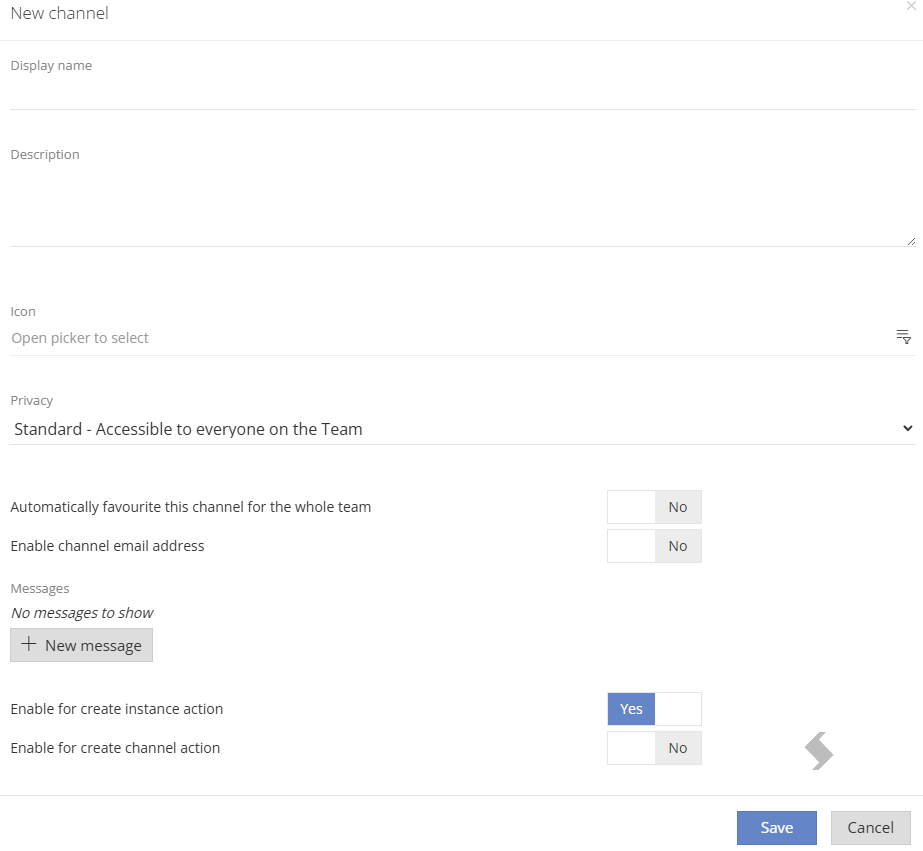Save the new channel
The height and width of the screenshot is (851, 923).
point(776,827)
